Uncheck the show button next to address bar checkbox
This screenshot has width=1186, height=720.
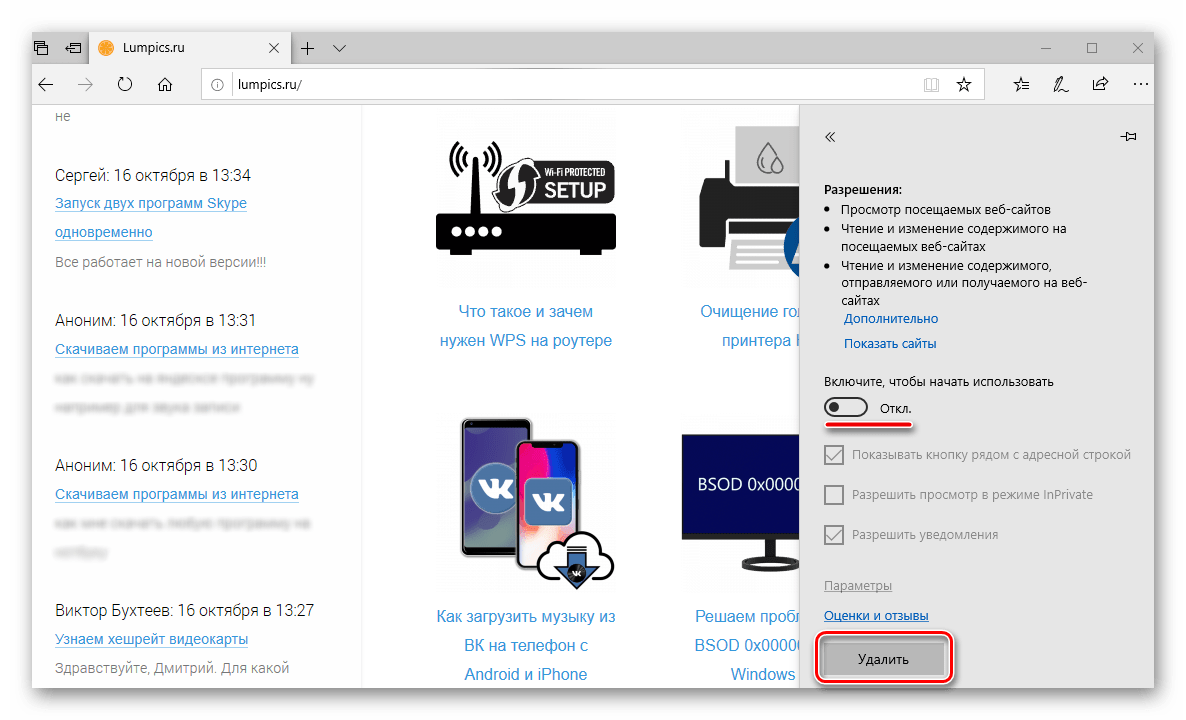pos(834,455)
